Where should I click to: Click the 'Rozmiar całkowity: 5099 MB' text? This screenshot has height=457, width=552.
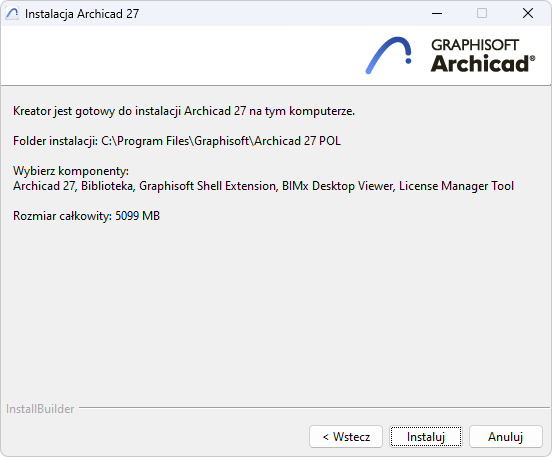pyautogui.click(x=86, y=215)
